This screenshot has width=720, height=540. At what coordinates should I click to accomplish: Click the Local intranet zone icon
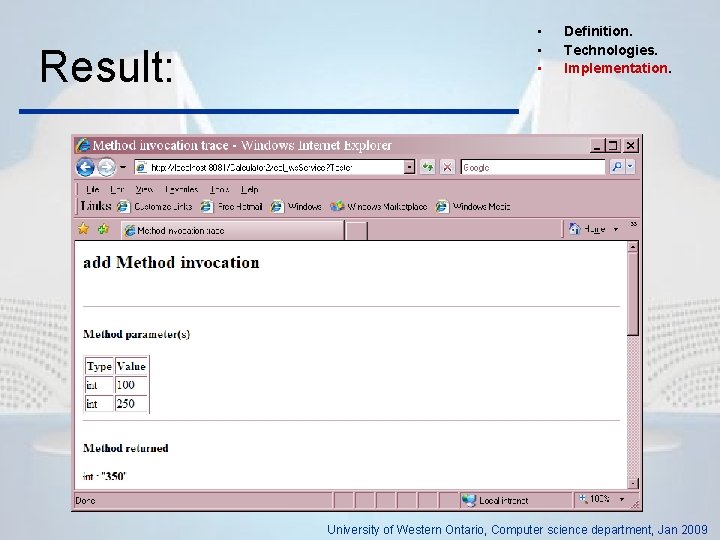click(x=469, y=500)
